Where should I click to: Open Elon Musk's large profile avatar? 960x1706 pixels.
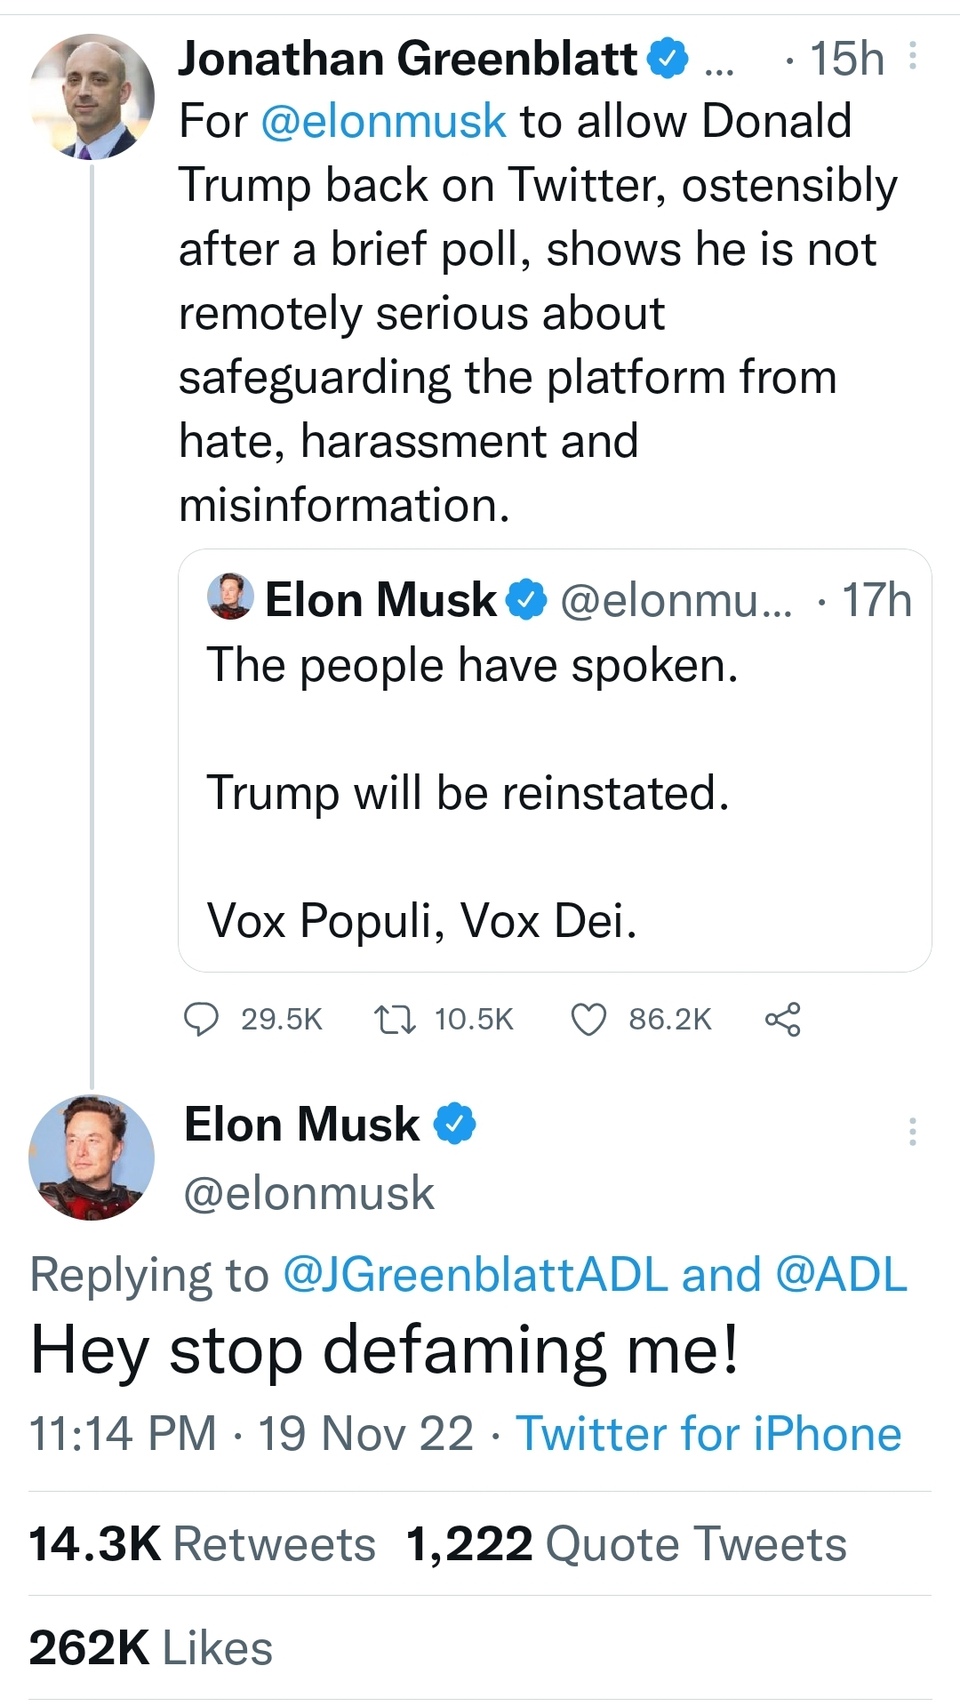pos(92,1157)
